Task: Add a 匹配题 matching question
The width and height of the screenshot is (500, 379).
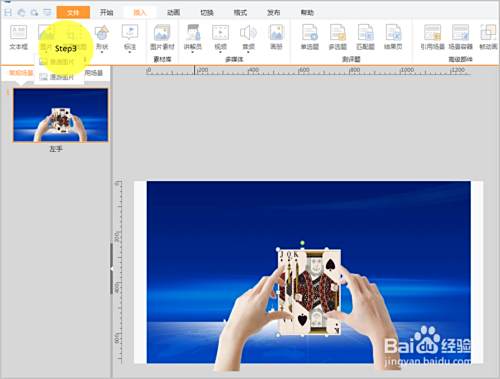Action: click(366, 37)
